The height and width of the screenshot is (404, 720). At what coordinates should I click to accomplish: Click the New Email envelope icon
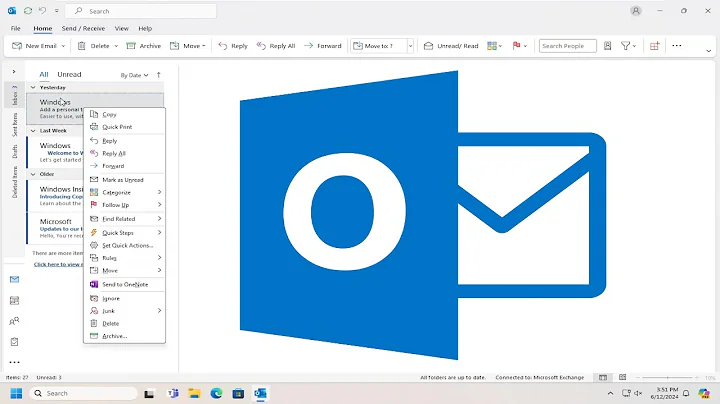17,46
